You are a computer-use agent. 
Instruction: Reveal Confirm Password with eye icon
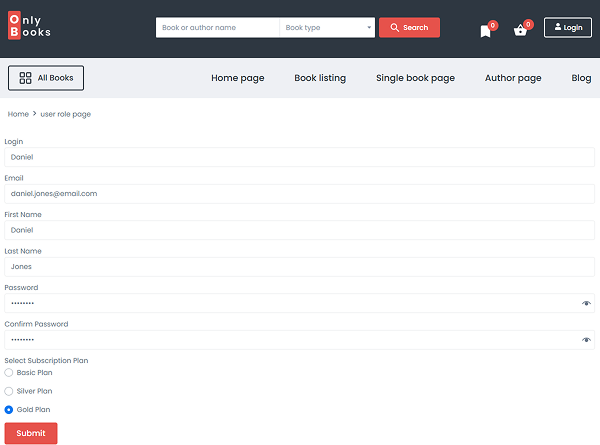586,340
